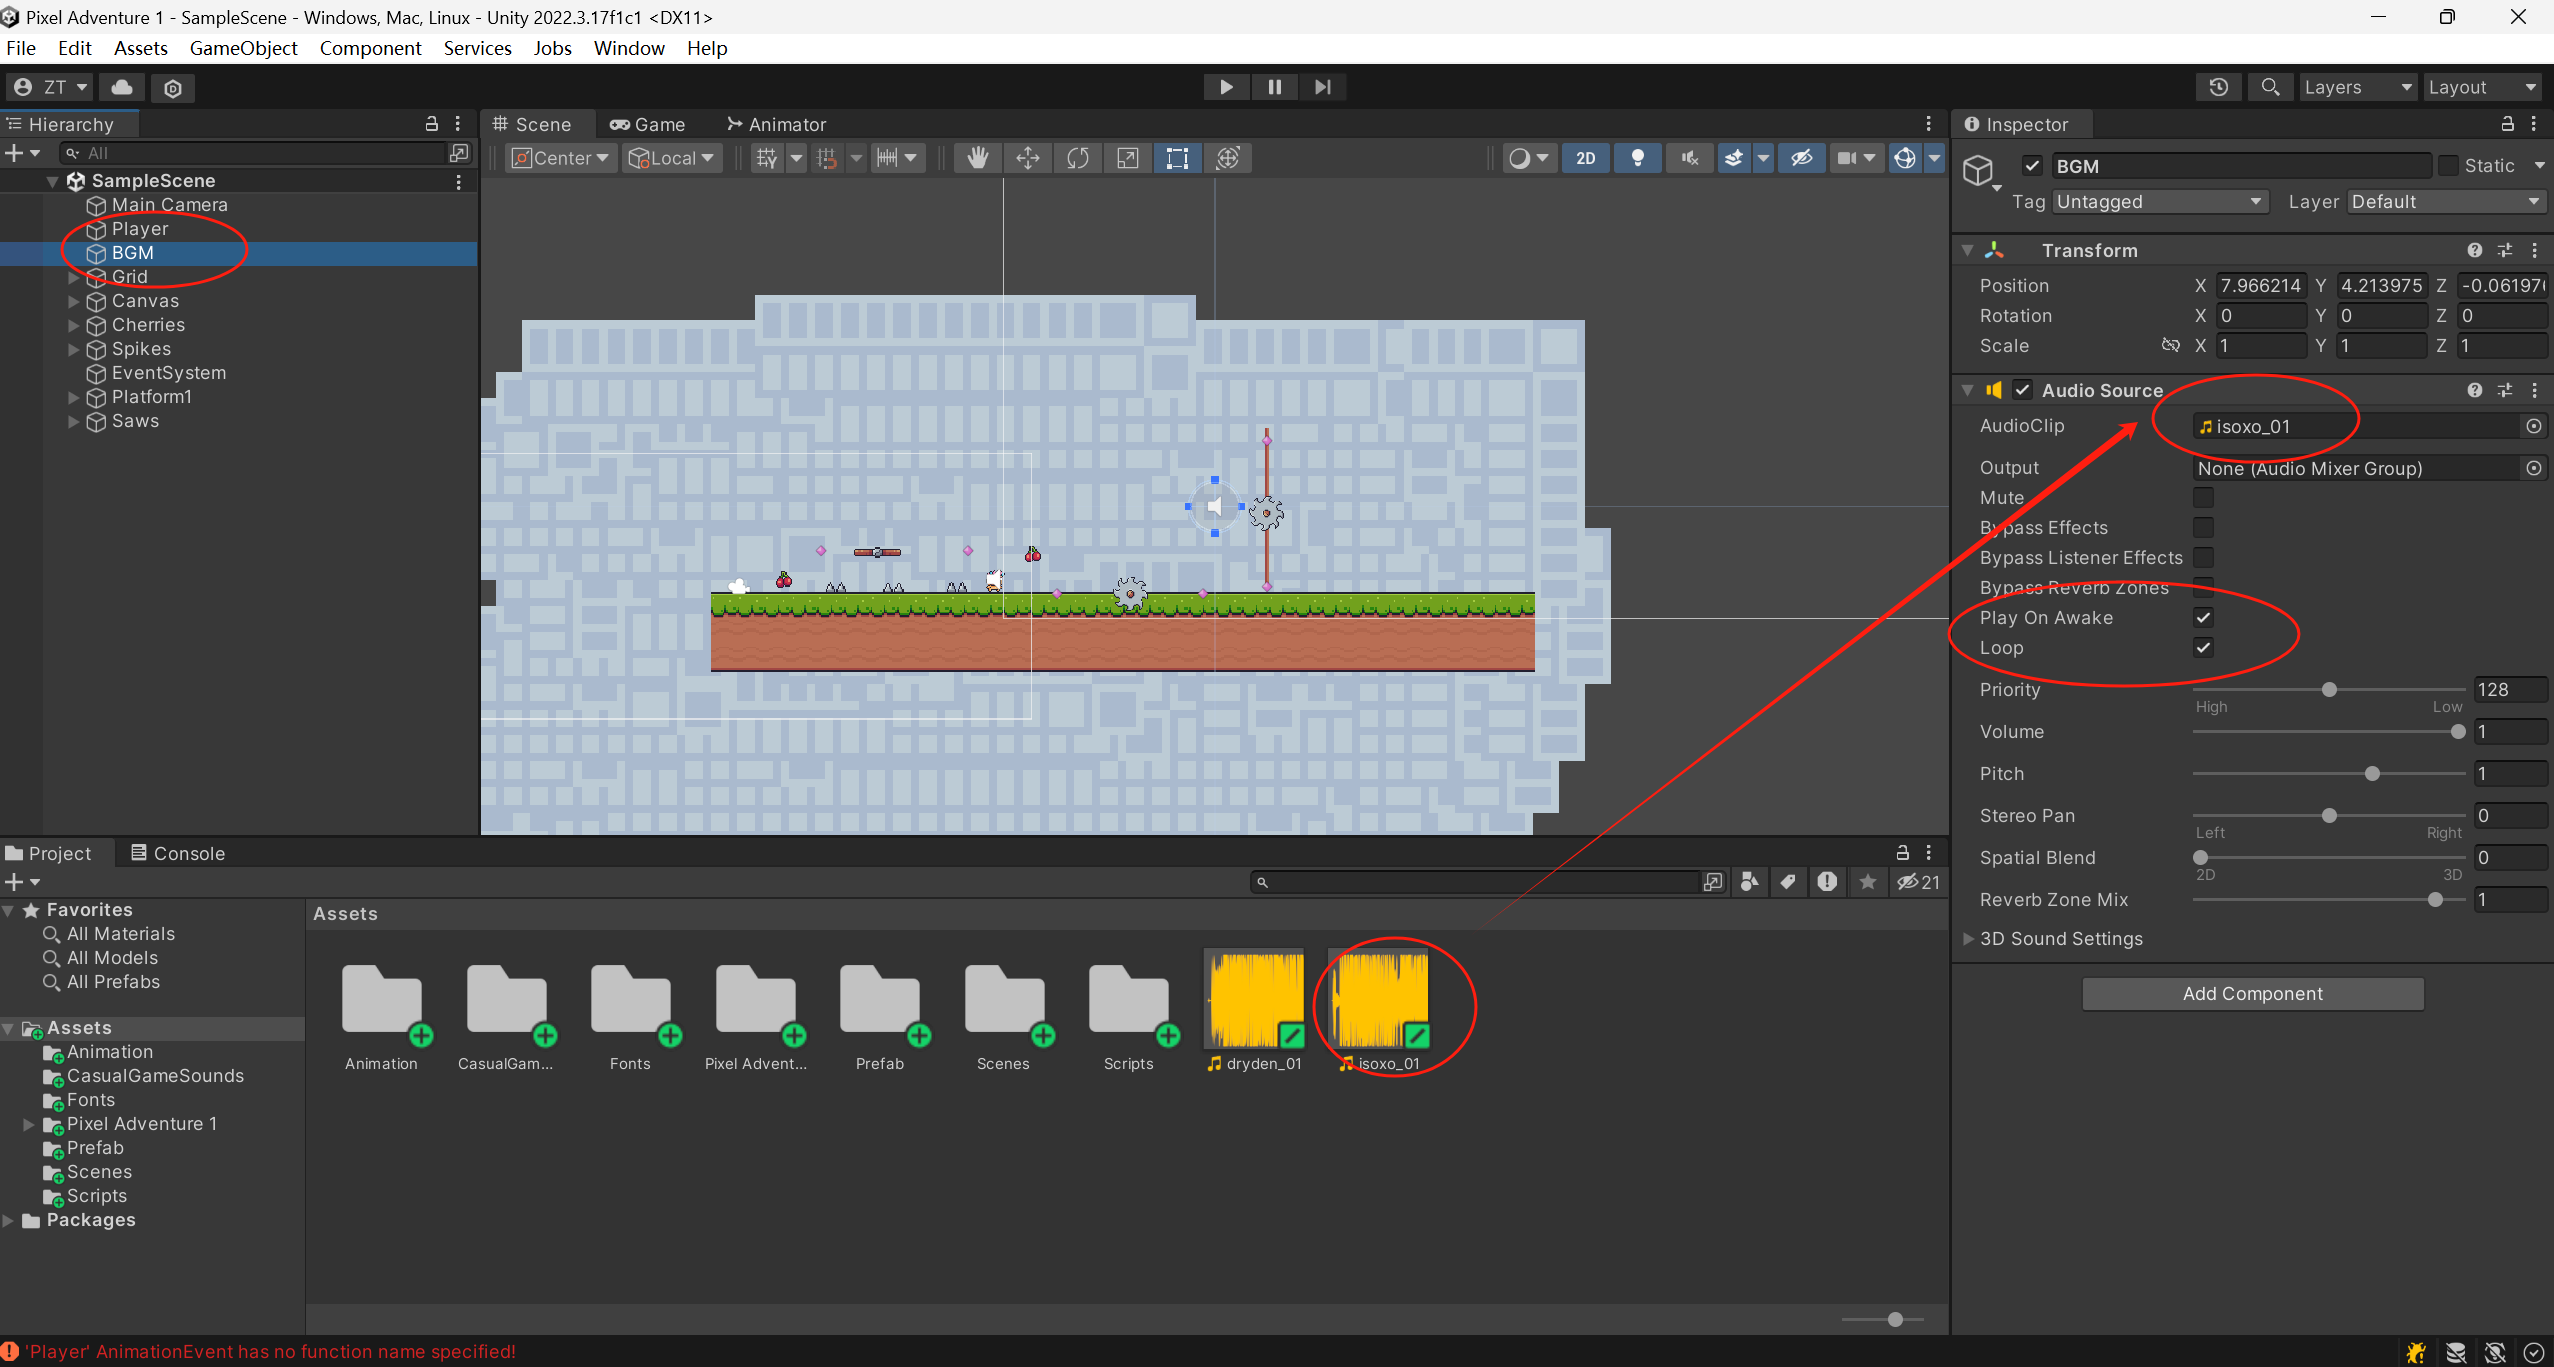
Task: Select the Move tool in Scene toolbar
Action: (x=1027, y=158)
